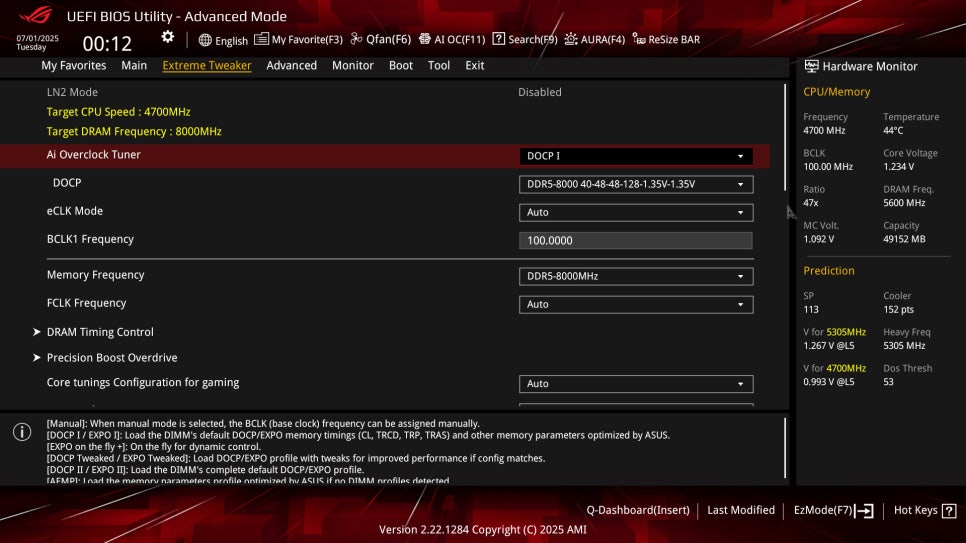The image size is (966, 543).
Task: Expand DRAM Timing Control submenu
Action: pos(100,332)
